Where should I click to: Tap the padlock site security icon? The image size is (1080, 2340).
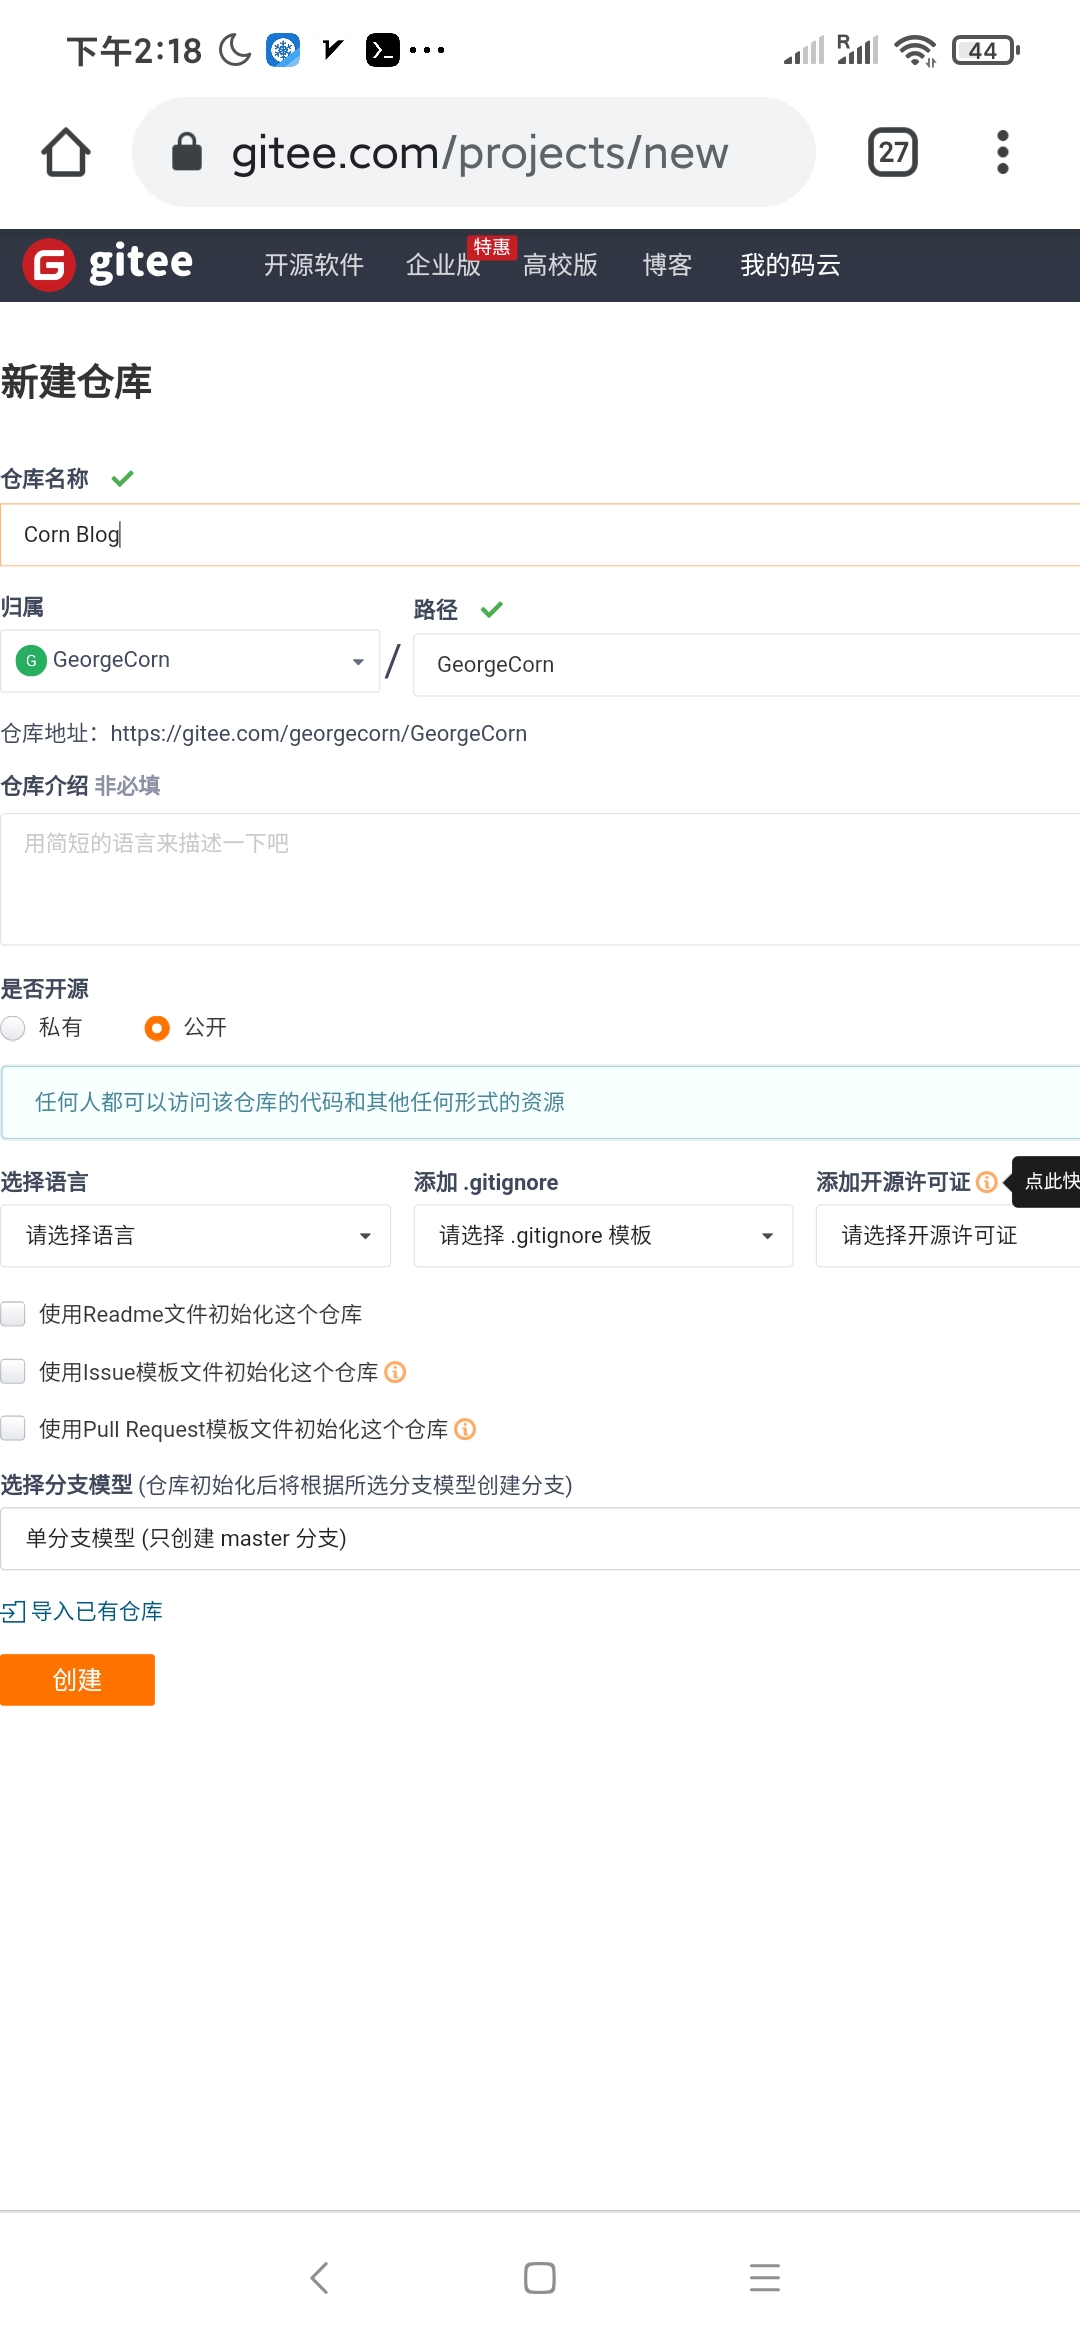[187, 152]
